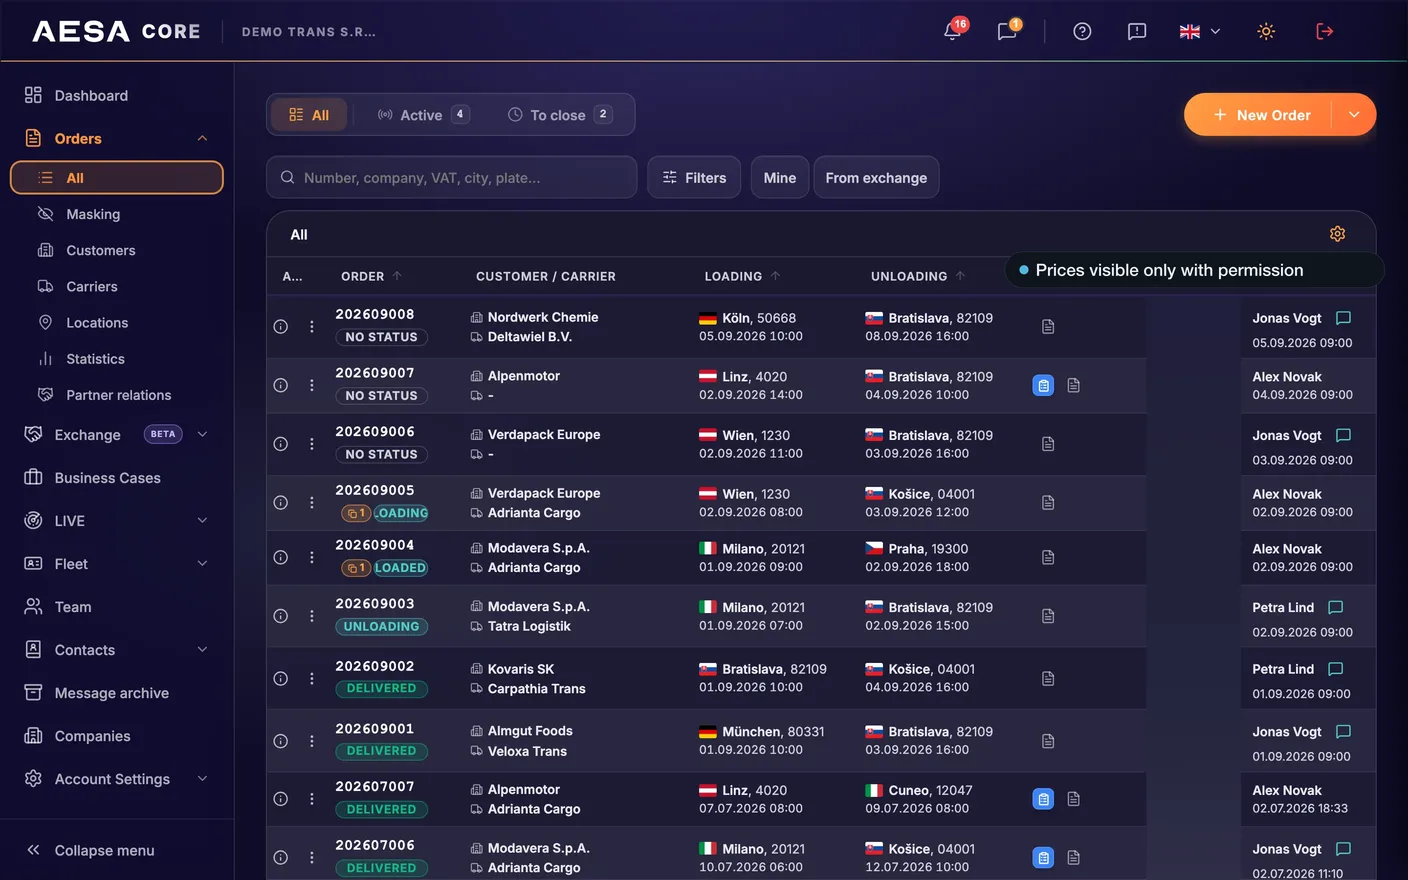Sort by the LOADING column header
The width and height of the screenshot is (1408, 880).
click(742, 276)
